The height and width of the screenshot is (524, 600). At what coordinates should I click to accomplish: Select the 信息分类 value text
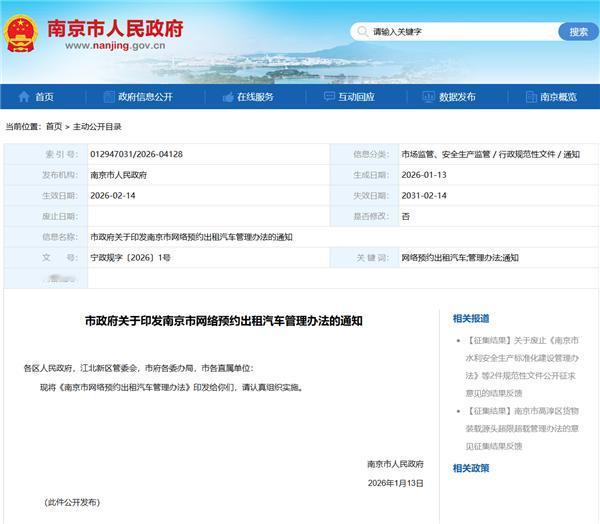[491, 154]
